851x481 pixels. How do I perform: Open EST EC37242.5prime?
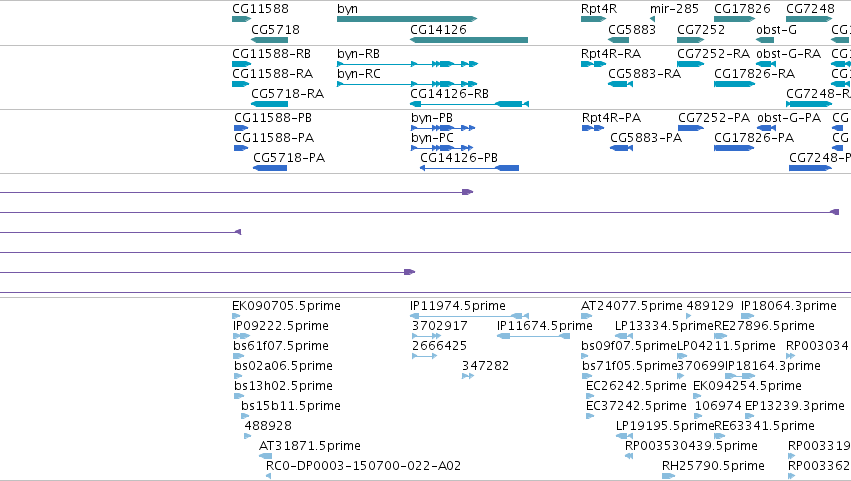coord(636,406)
